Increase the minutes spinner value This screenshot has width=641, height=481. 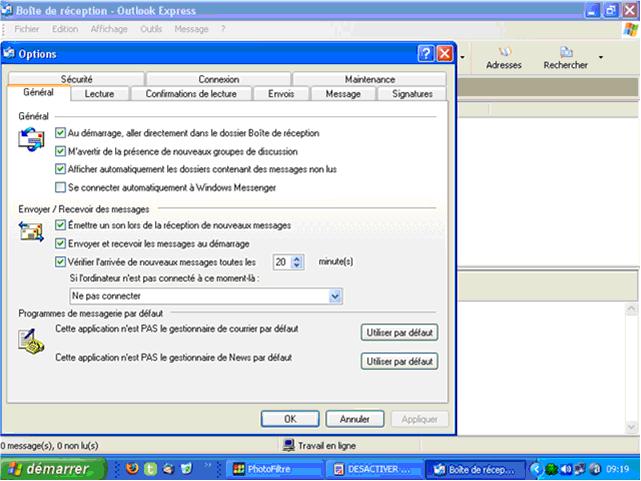click(297, 258)
